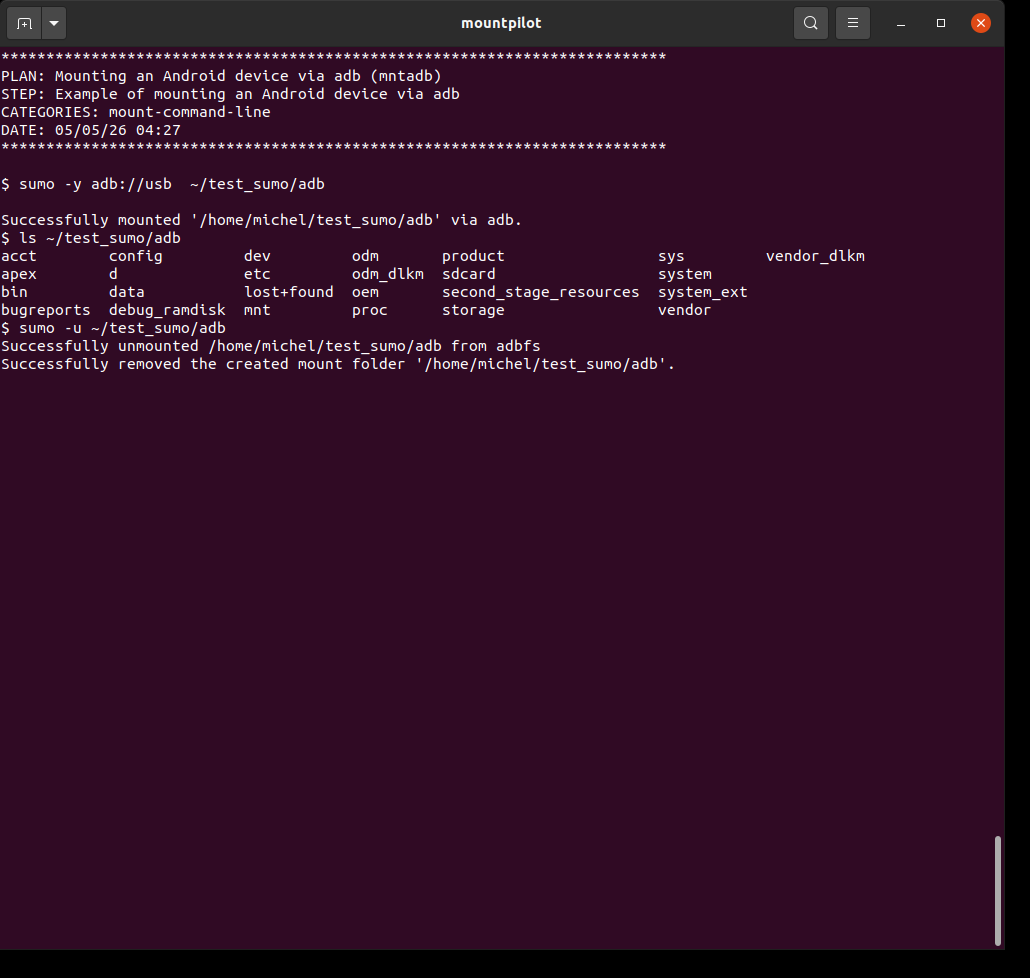
Task: Click 'CATEGORIES: mount-command-line' text
Action: click(x=135, y=112)
